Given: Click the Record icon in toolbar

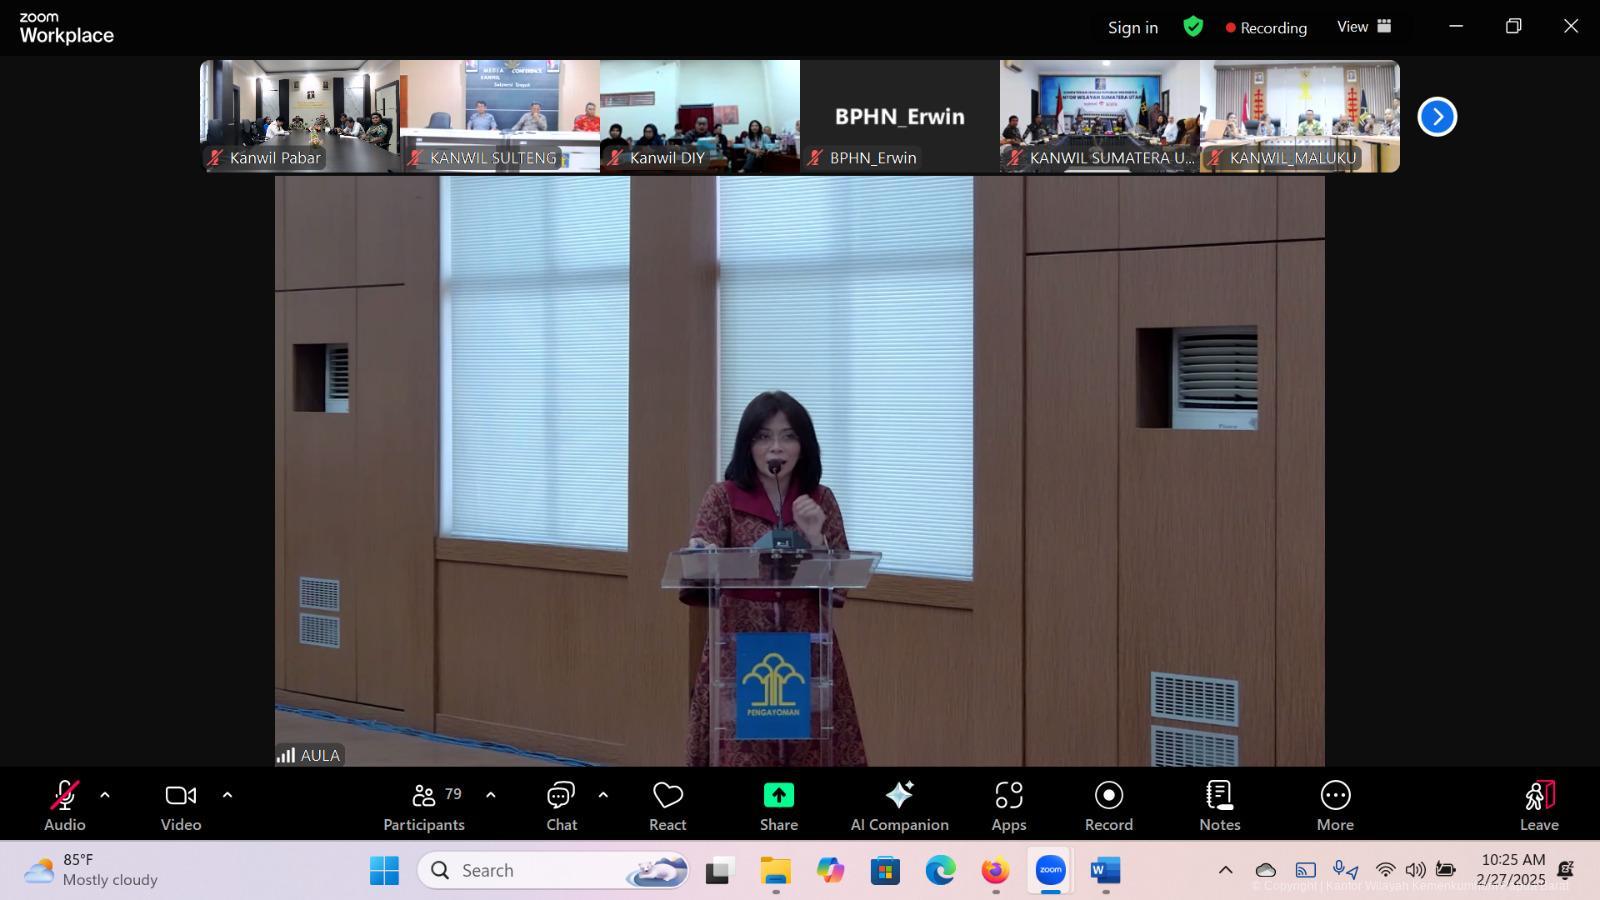Looking at the screenshot, I should click(1108, 805).
